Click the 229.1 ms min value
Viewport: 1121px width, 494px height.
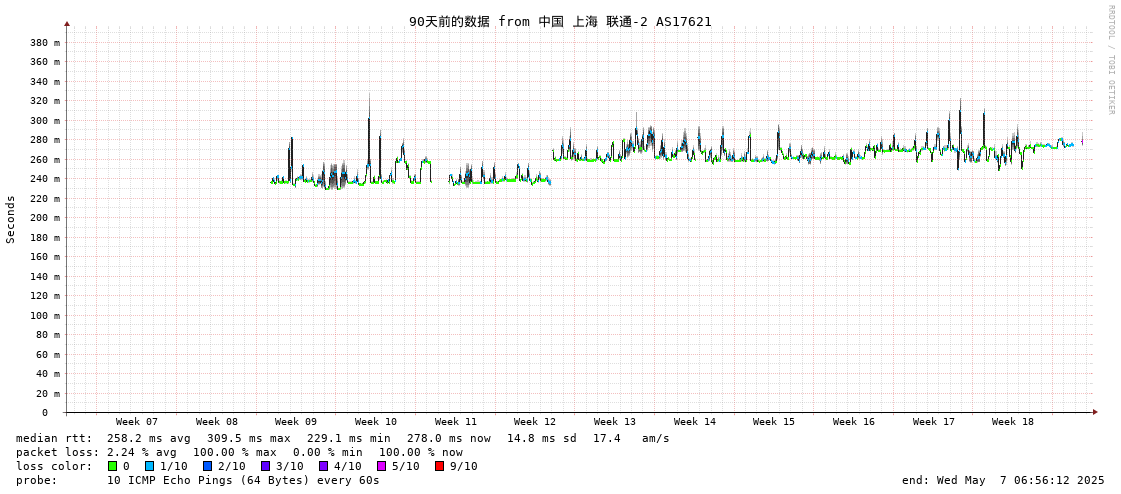(x=349, y=438)
